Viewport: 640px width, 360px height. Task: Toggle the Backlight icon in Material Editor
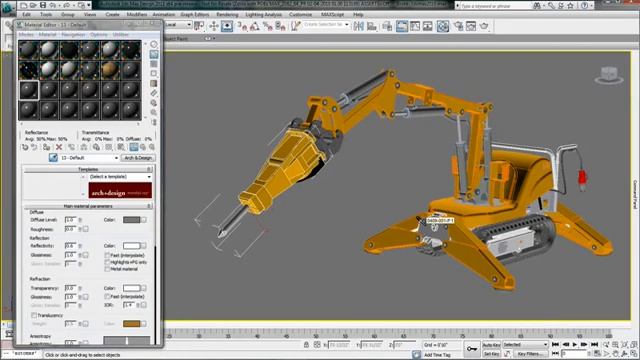[x=154, y=54]
